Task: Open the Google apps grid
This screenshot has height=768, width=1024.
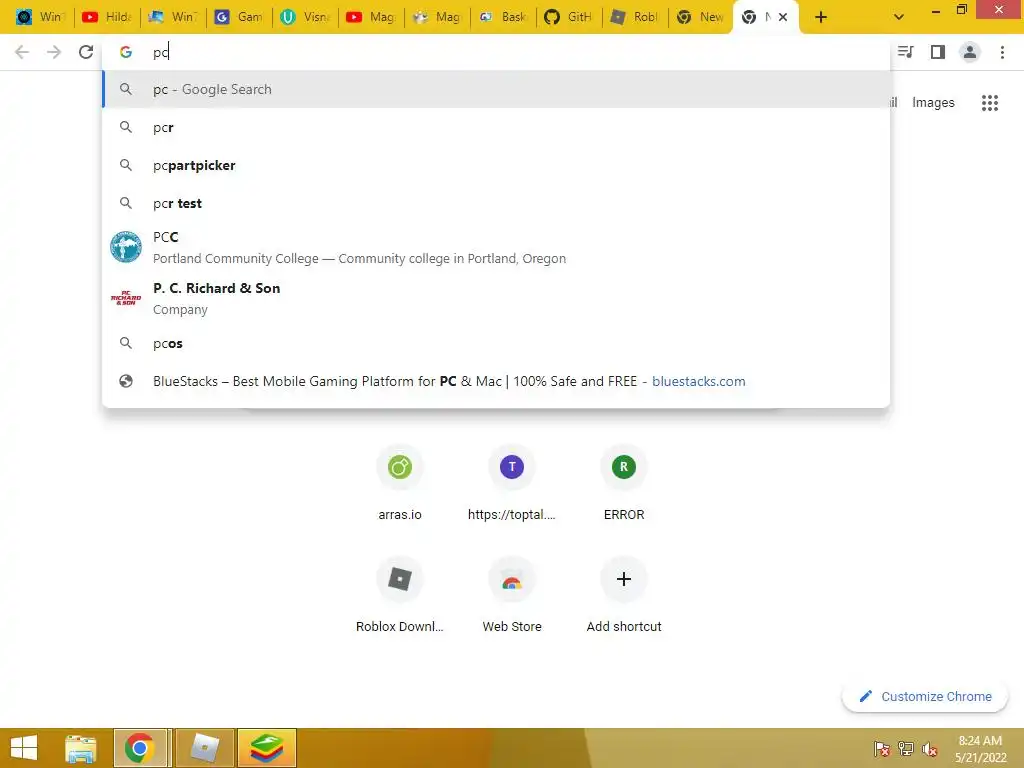Action: tap(990, 103)
